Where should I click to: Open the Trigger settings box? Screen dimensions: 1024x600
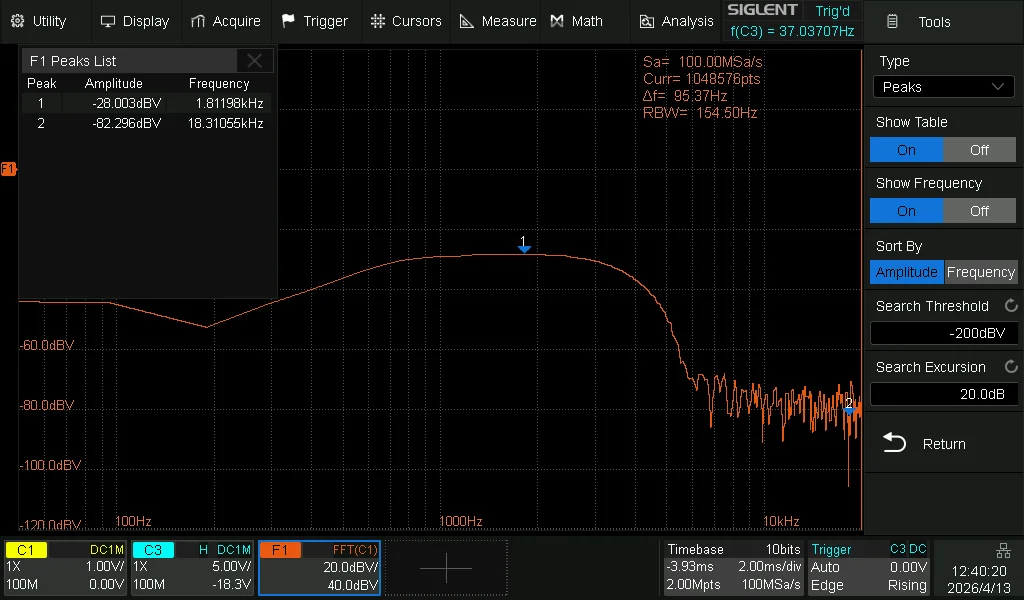[870, 568]
